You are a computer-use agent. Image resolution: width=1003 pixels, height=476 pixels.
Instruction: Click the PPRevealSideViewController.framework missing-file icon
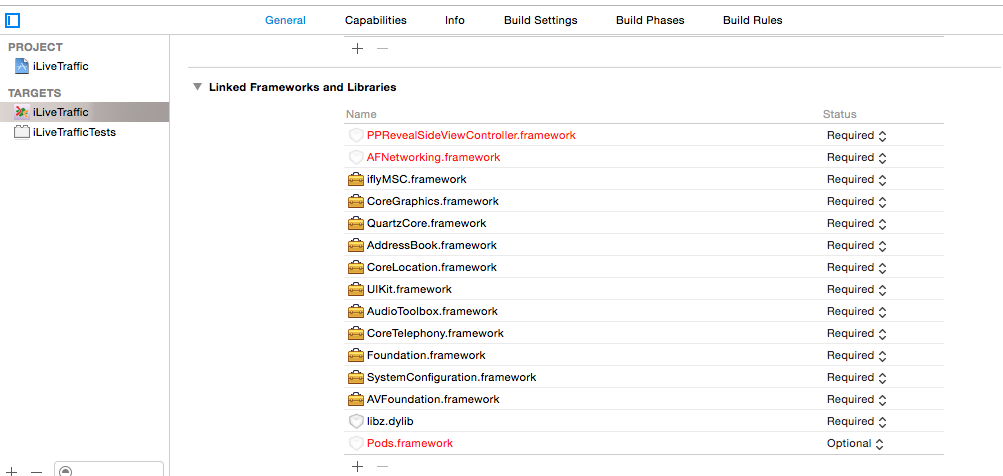356,136
